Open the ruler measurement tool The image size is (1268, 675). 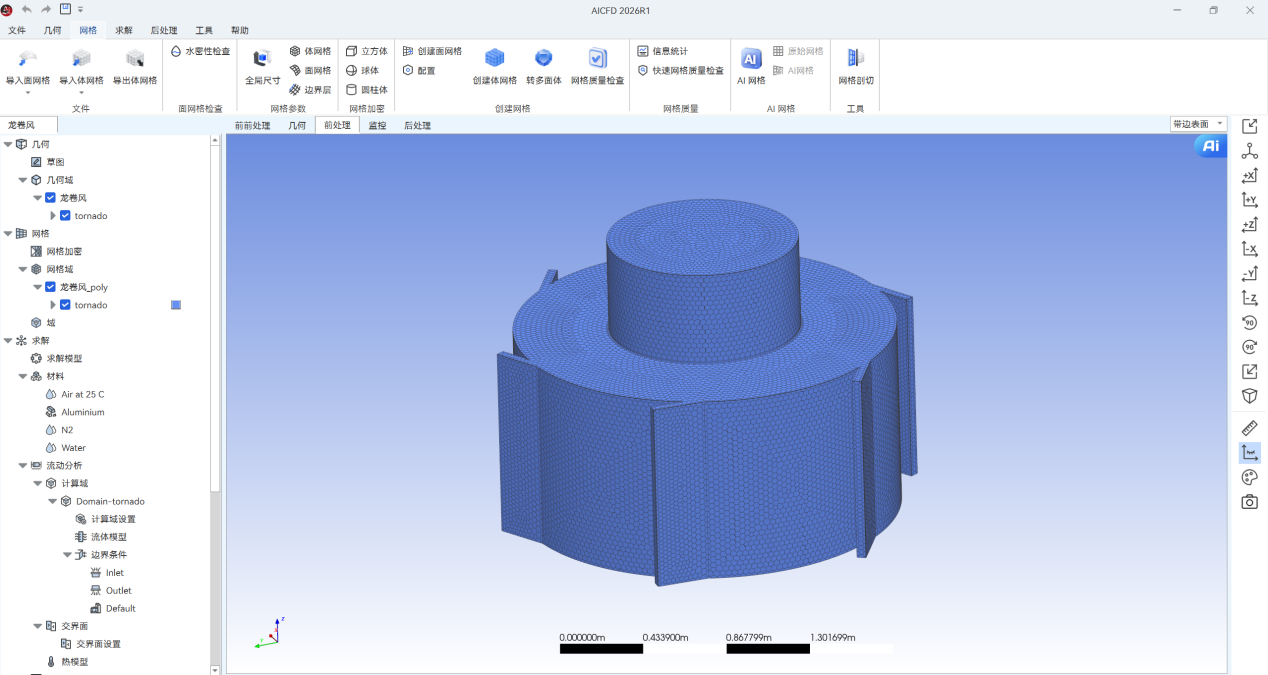[x=1249, y=428]
